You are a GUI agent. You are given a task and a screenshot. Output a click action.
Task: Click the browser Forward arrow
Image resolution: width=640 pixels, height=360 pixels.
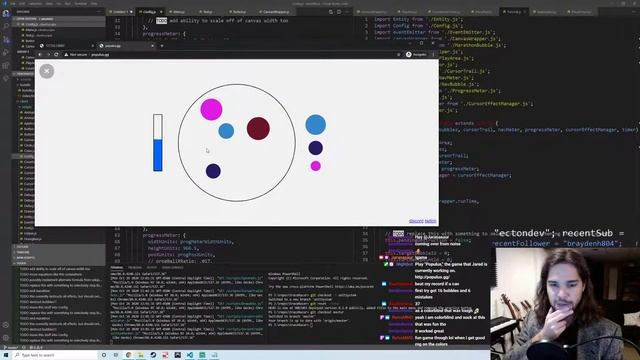(x=48, y=54)
